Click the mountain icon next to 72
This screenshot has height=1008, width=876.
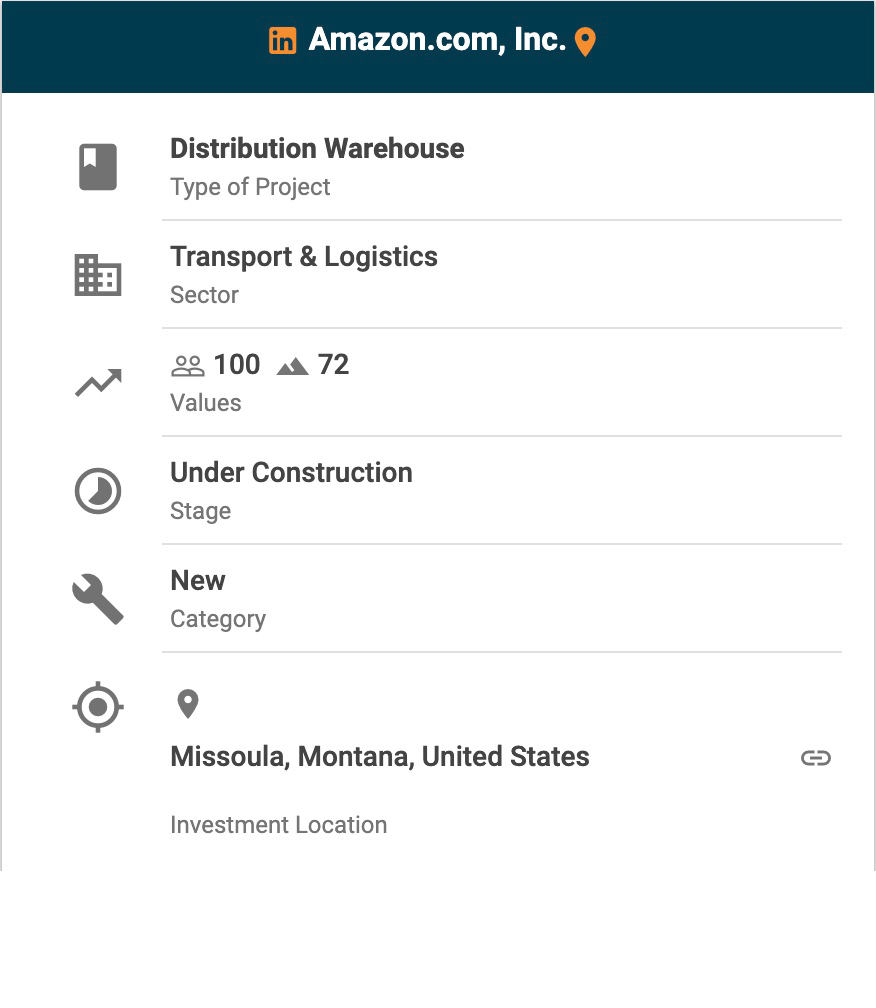pos(292,367)
